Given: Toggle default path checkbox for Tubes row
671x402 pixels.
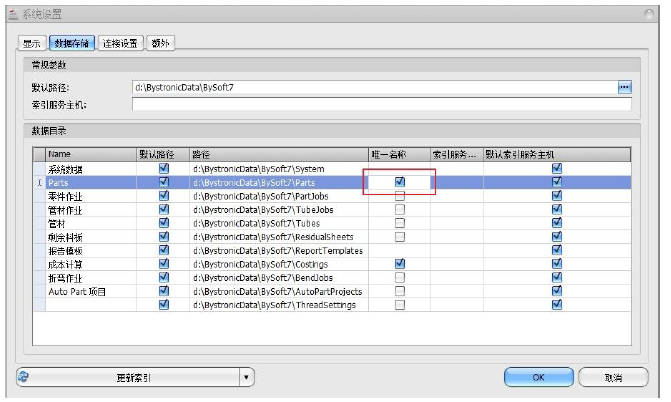Looking at the screenshot, I should [x=163, y=223].
